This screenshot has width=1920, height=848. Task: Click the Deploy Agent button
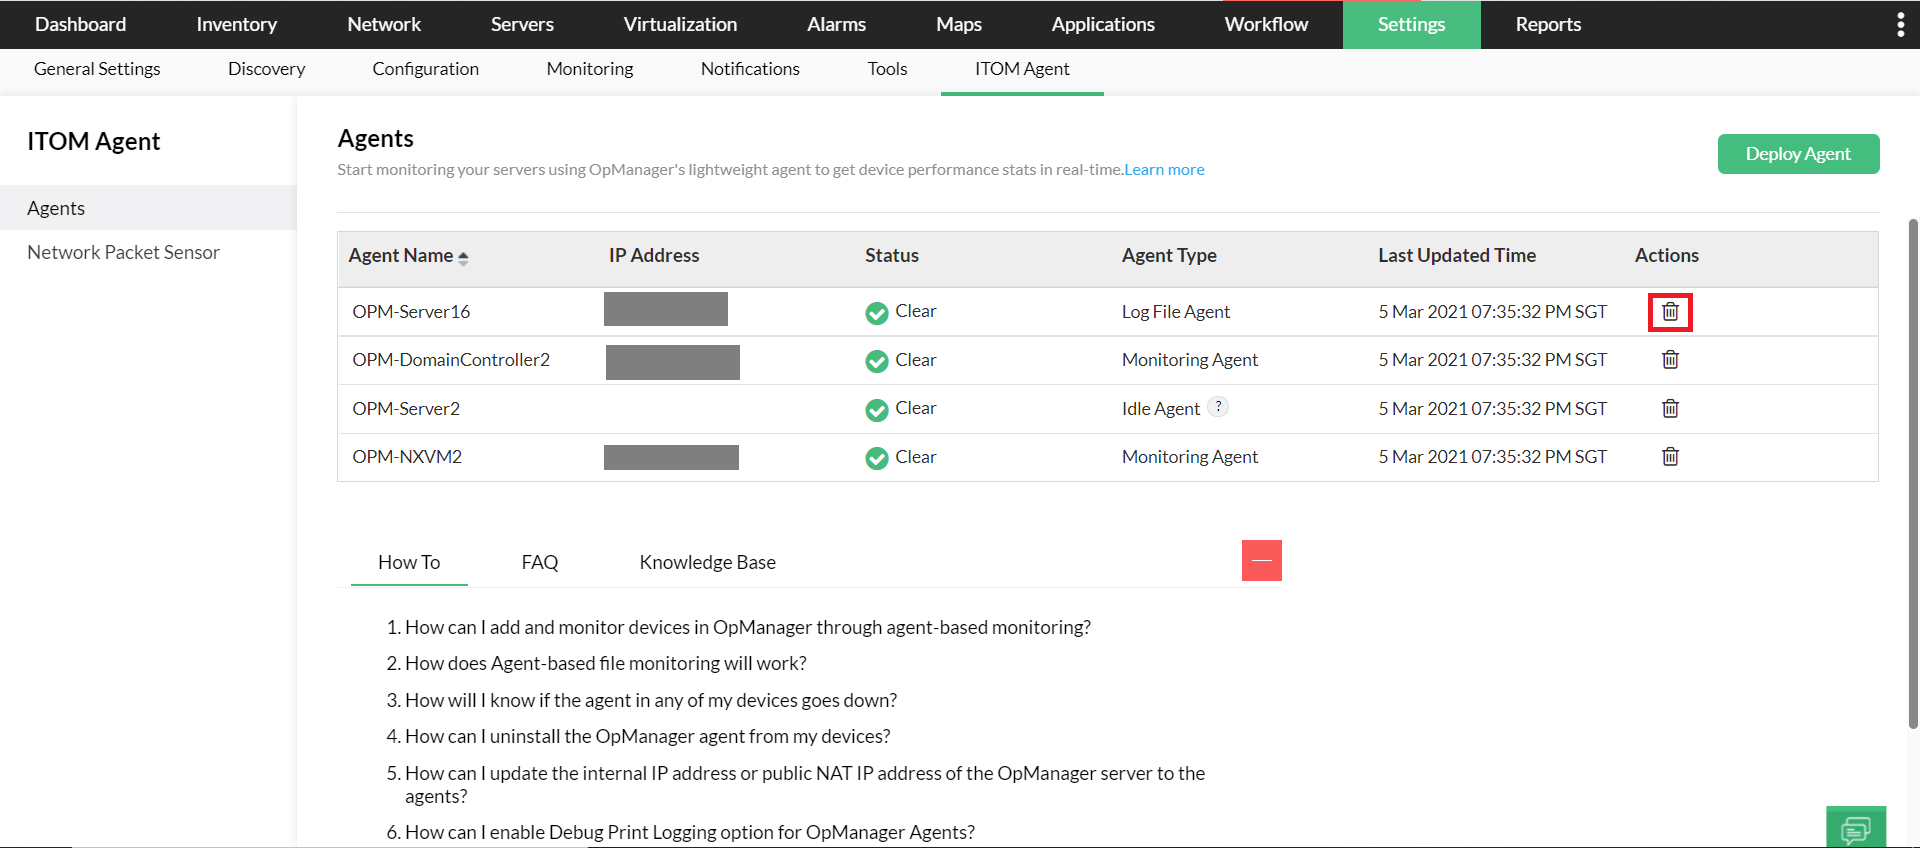(x=1797, y=154)
